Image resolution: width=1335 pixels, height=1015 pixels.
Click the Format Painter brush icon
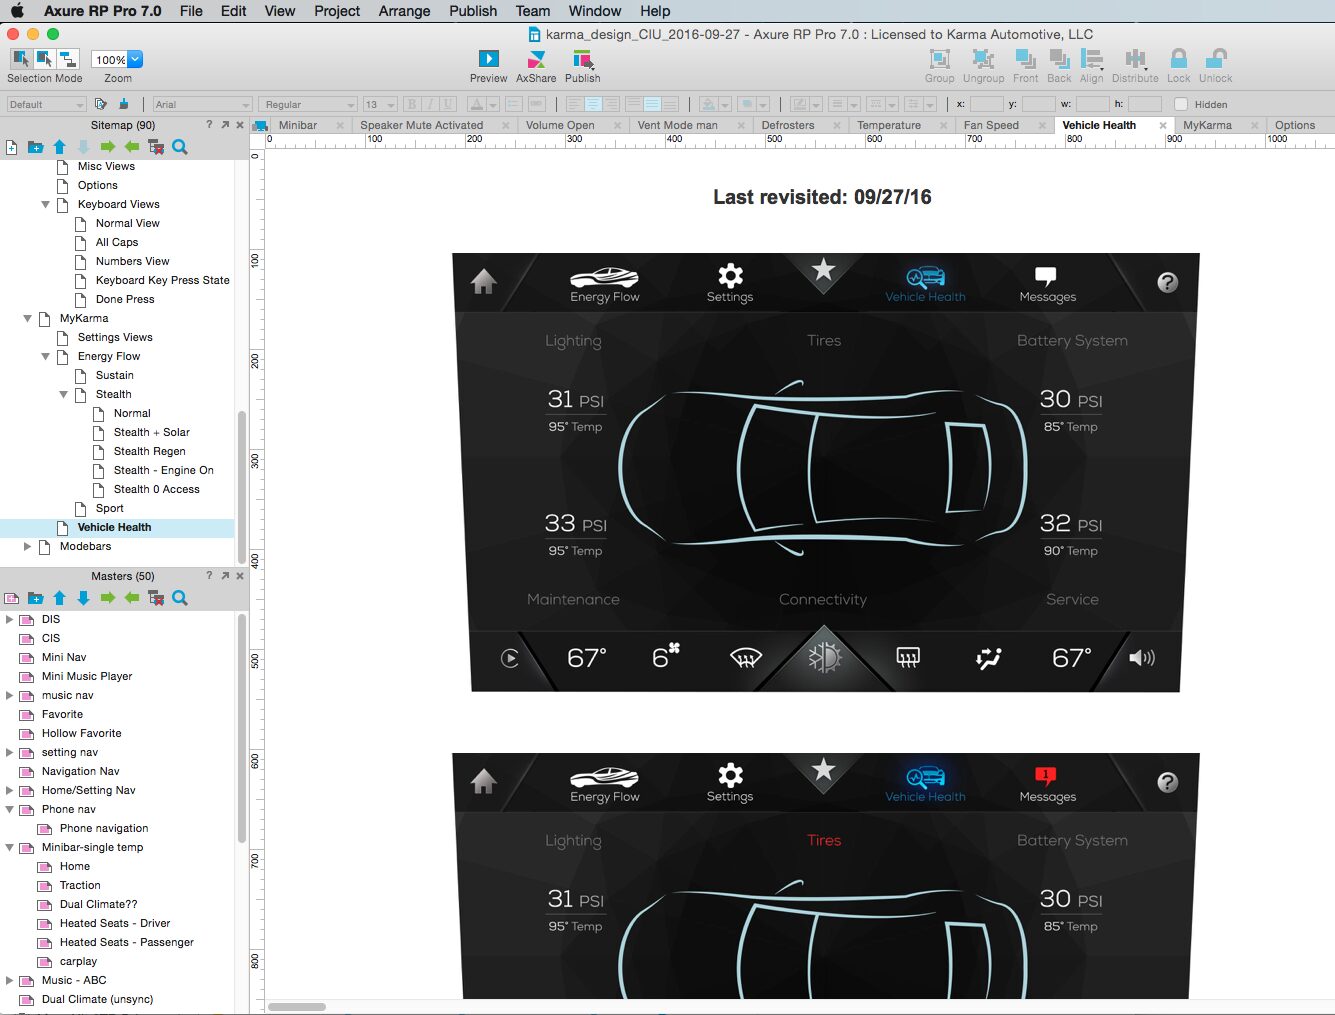click(124, 104)
